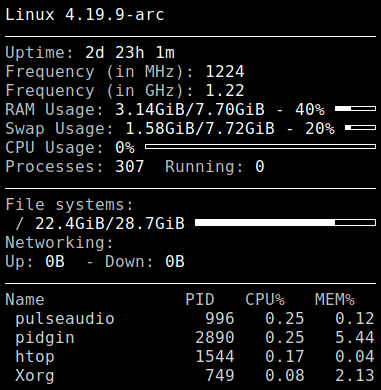Image resolution: width=381 pixels, height=390 pixels.
Task: Click the frequency value 1224 MHz
Action: (x=225, y=71)
